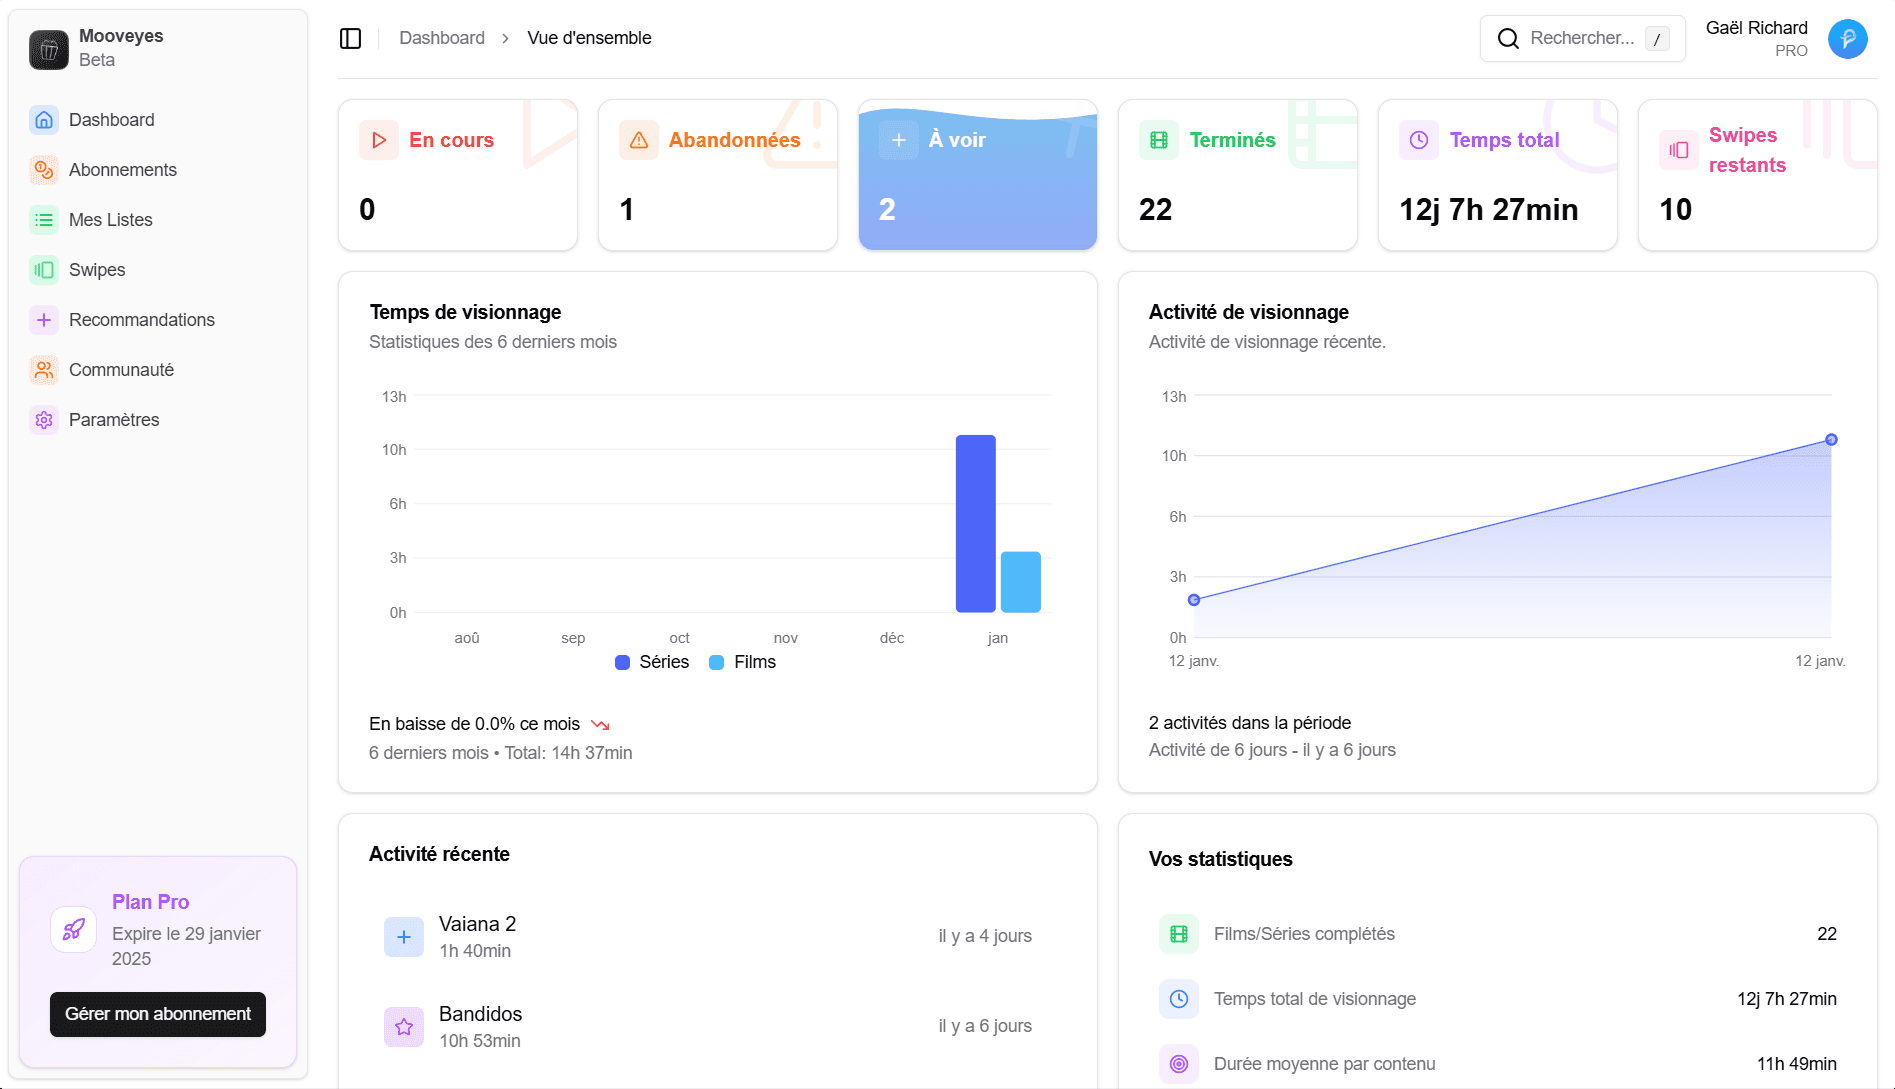The width and height of the screenshot is (1895, 1089).
Task: Click the Films legend color swatch
Action: 716,662
